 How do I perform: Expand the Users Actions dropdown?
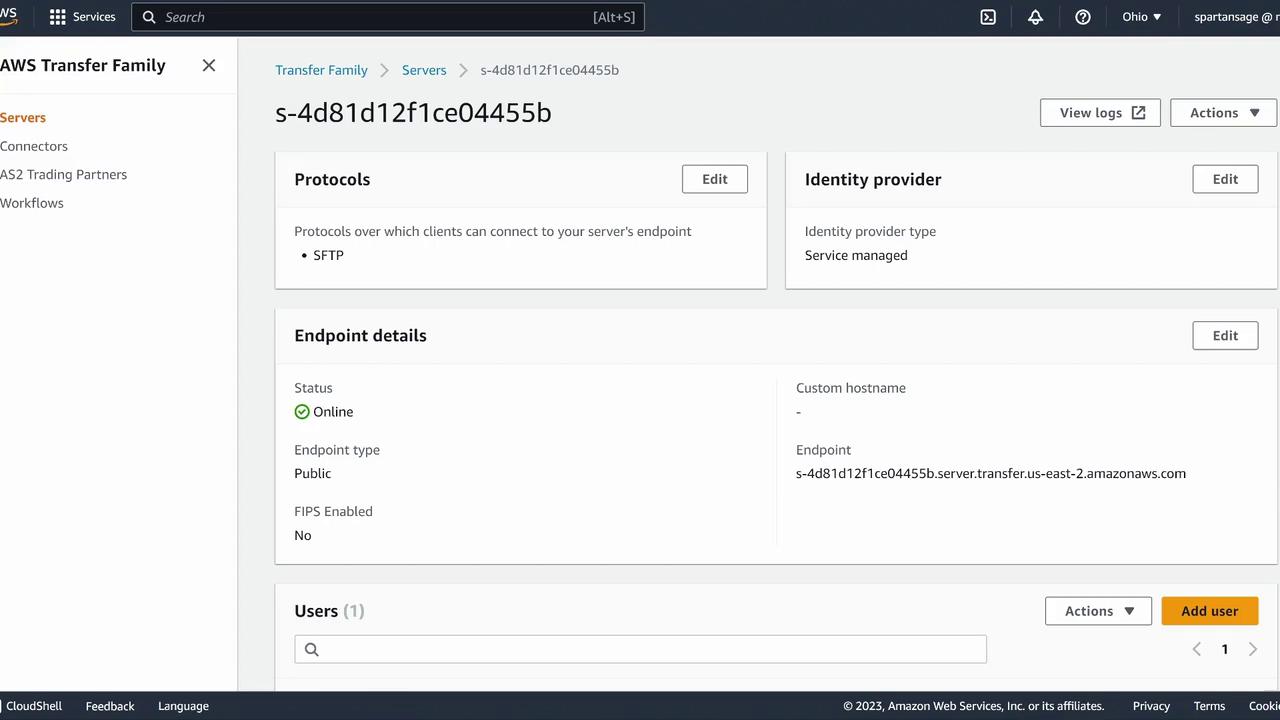click(x=1098, y=611)
